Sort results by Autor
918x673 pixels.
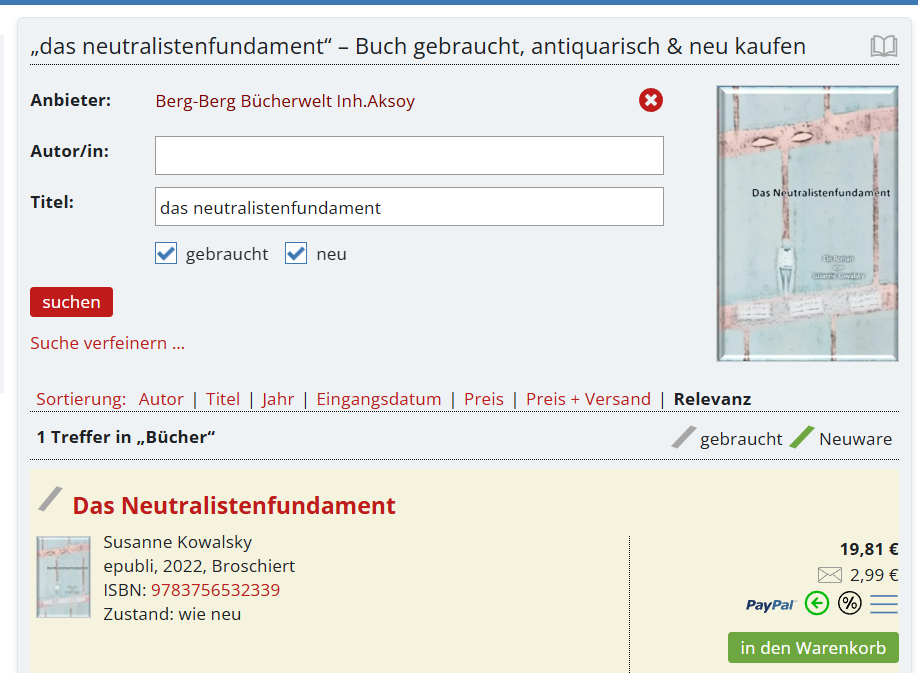pos(161,399)
